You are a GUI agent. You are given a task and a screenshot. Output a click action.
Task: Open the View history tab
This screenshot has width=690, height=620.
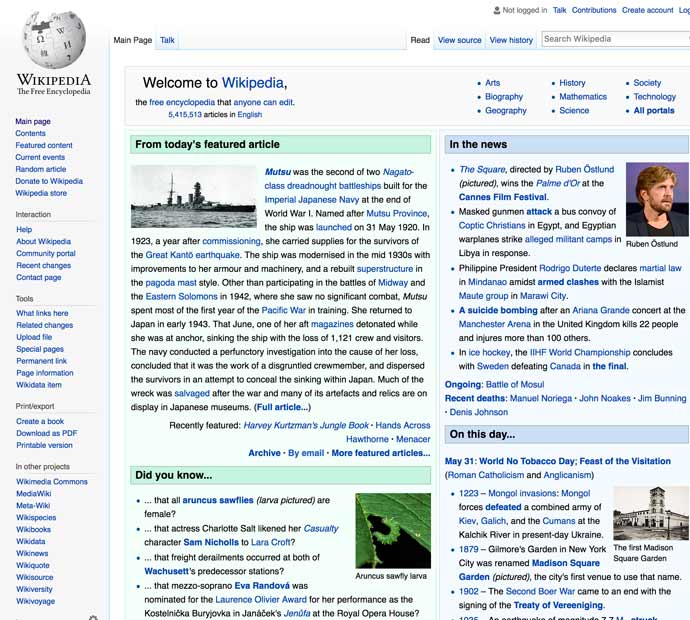(x=511, y=40)
